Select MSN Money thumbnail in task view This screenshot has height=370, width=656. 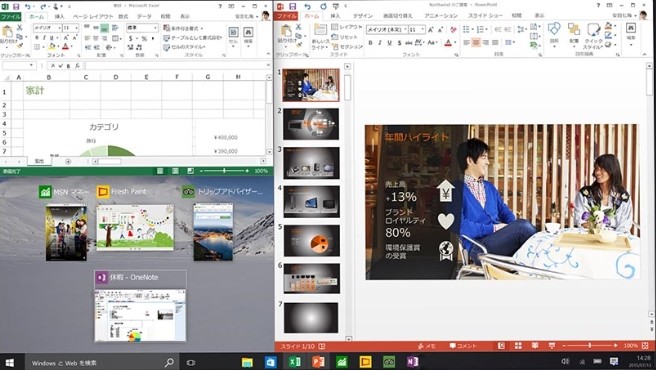coord(67,232)
